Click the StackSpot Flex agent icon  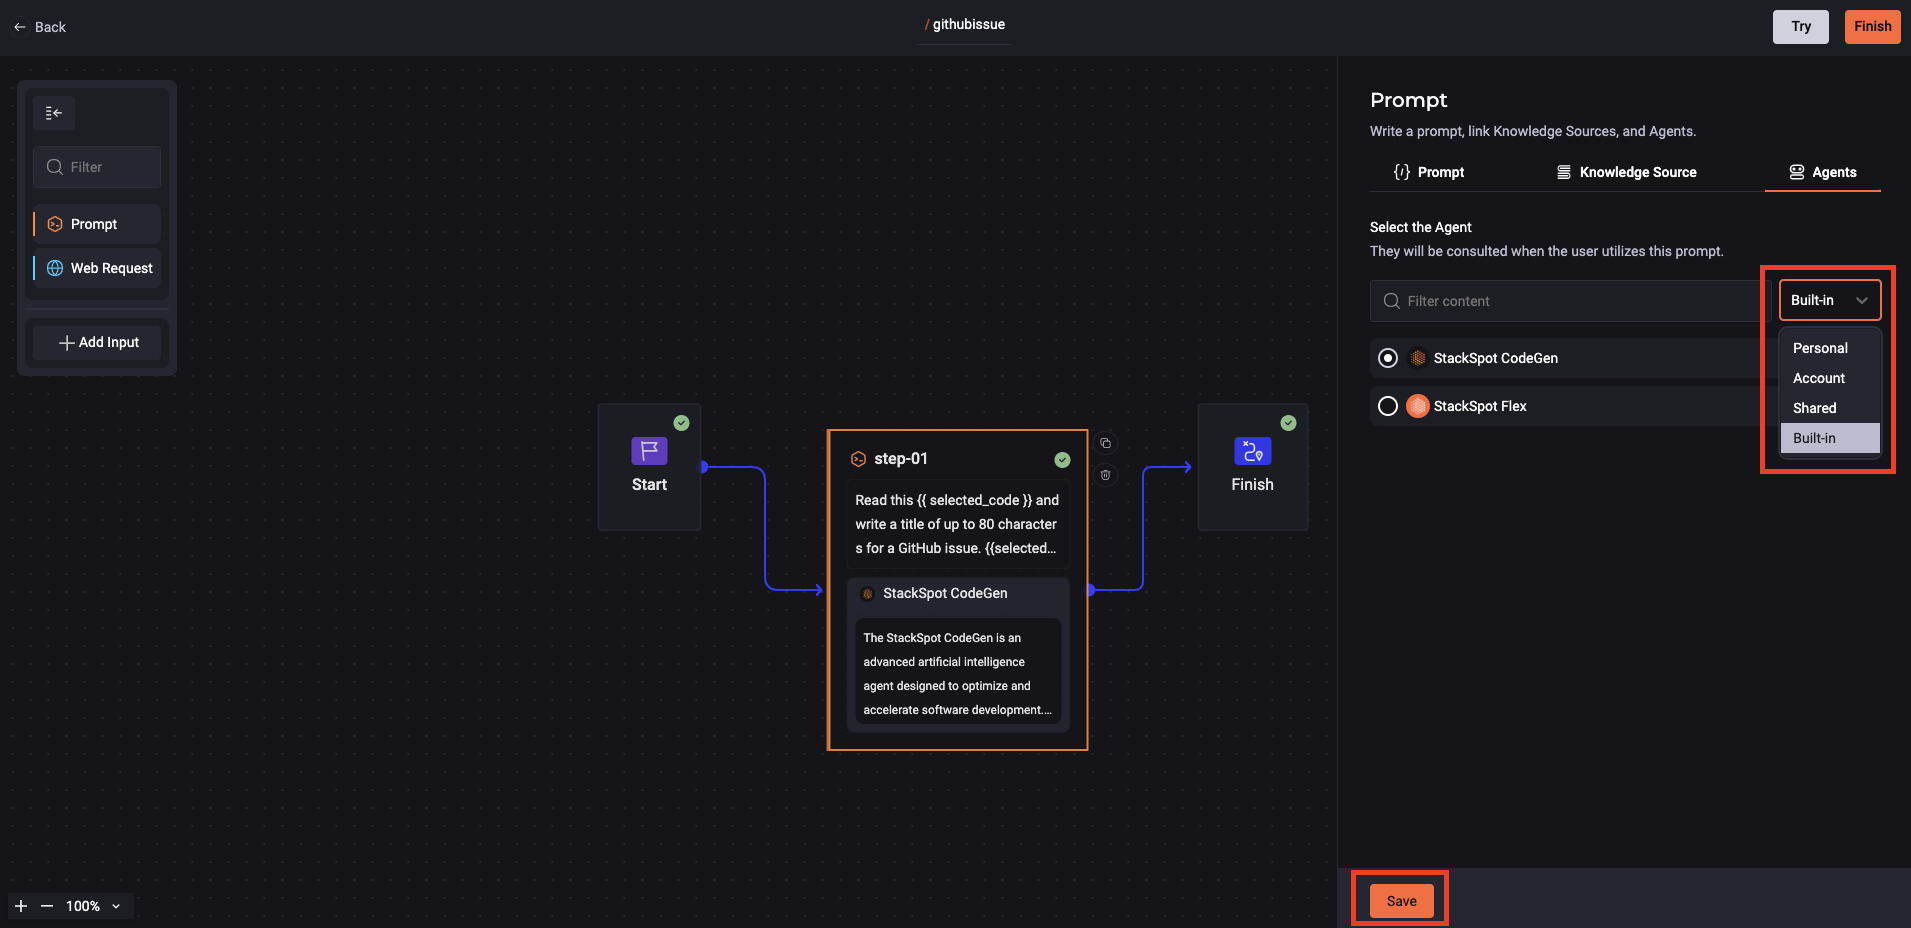point(1418,406)
